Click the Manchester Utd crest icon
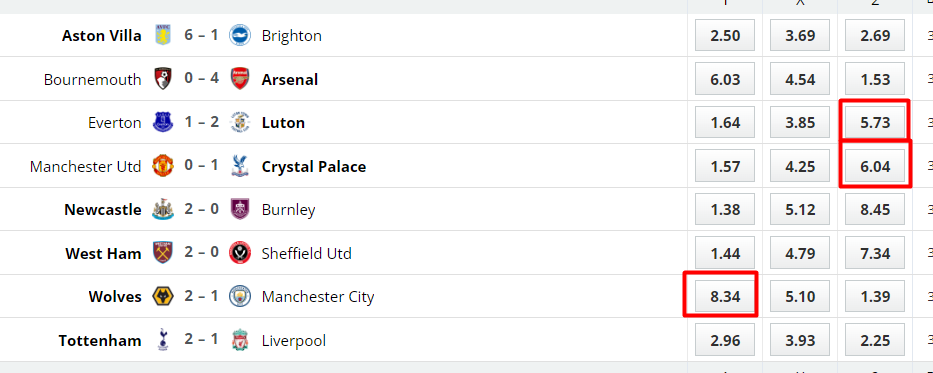Image resolution: width=933 pixels, height=373 pixels. point(162,166)
